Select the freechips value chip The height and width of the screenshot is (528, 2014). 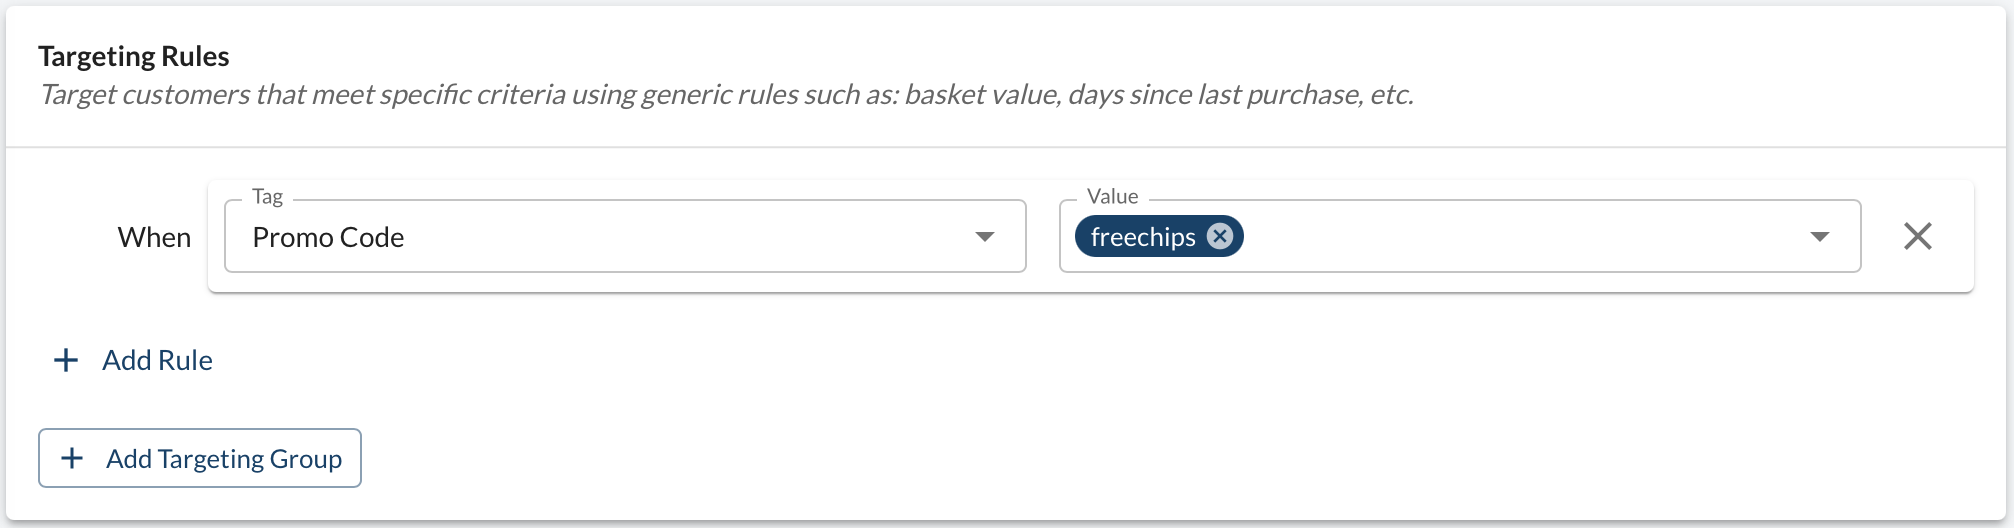1143,236
